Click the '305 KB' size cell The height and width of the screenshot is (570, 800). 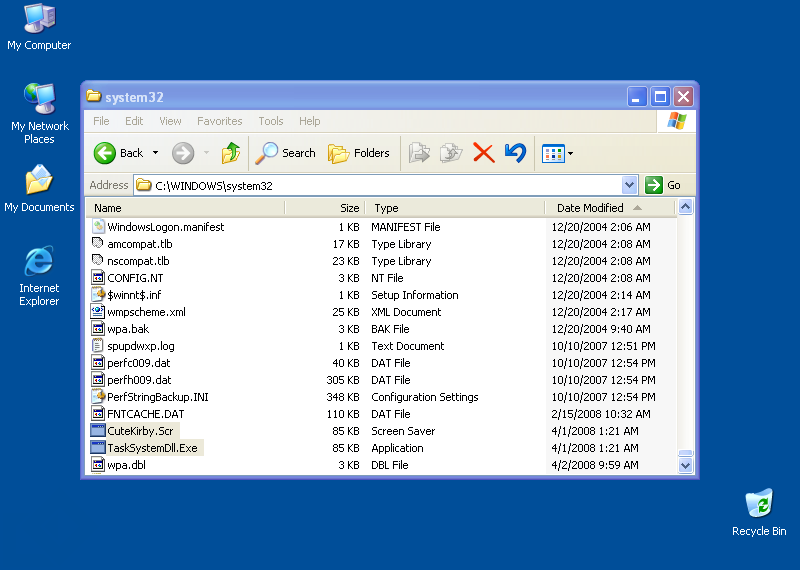tap(343, 380)
